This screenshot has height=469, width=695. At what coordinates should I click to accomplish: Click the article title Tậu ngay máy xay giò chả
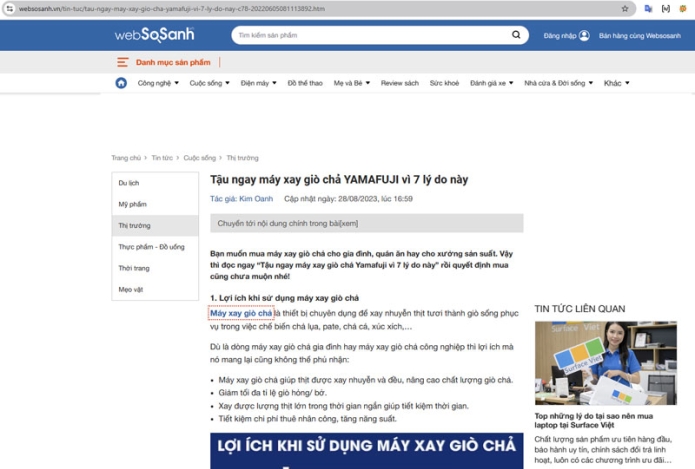(339, 180)
